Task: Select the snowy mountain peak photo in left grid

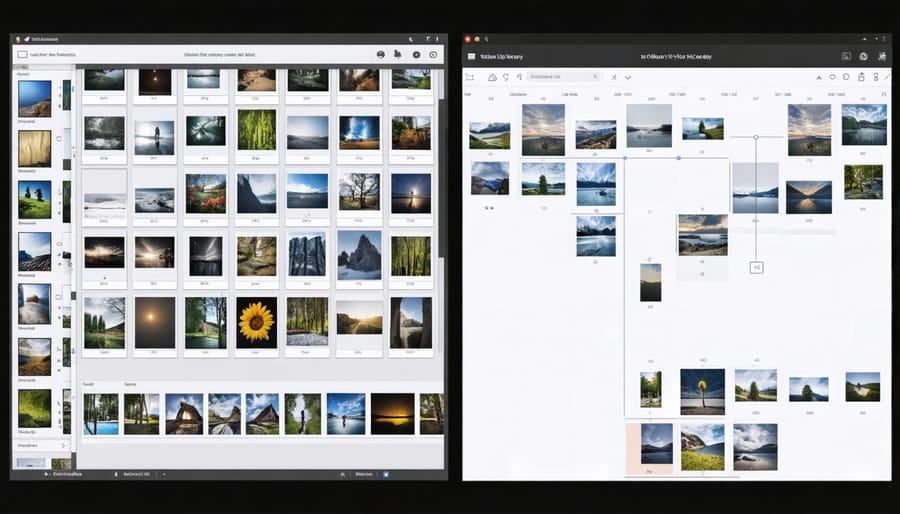Action: click(359, 255)
